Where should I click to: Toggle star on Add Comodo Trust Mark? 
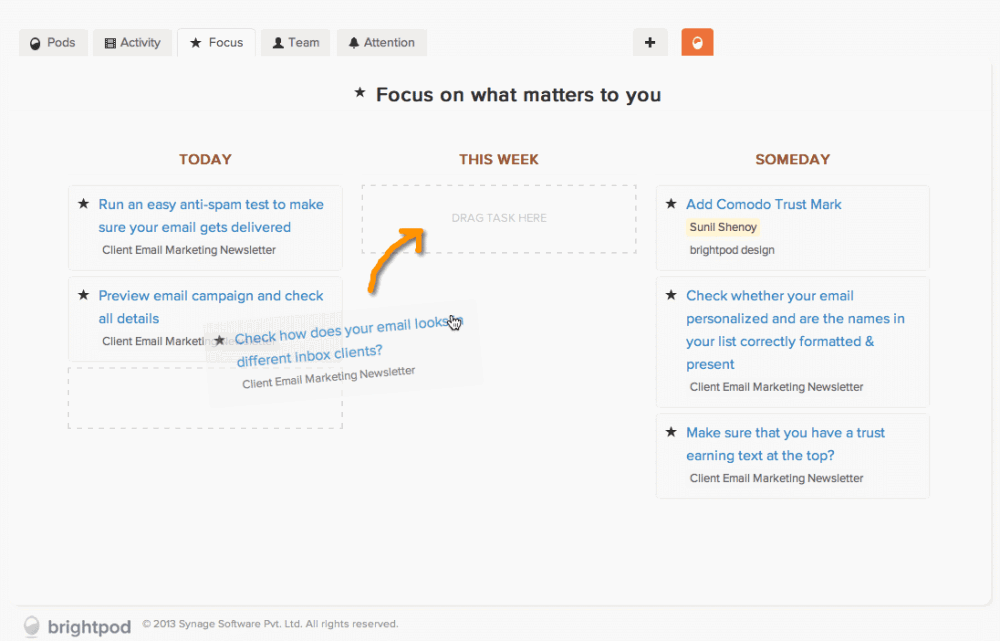(x=671, y=204)
